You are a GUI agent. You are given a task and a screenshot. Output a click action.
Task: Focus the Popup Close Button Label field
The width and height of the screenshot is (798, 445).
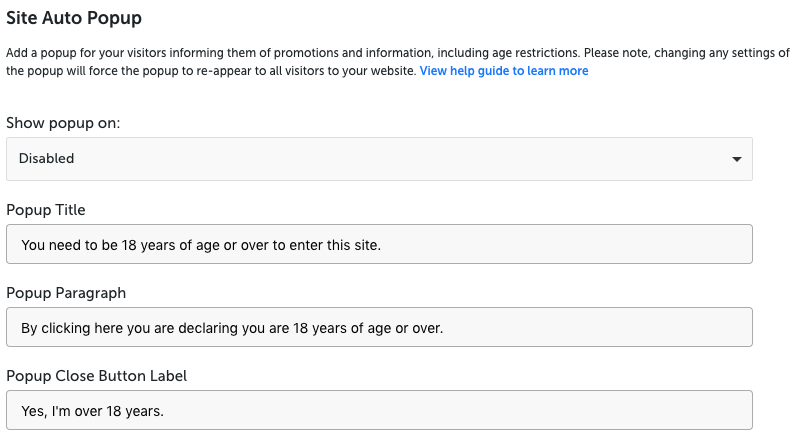coord(379,410)
